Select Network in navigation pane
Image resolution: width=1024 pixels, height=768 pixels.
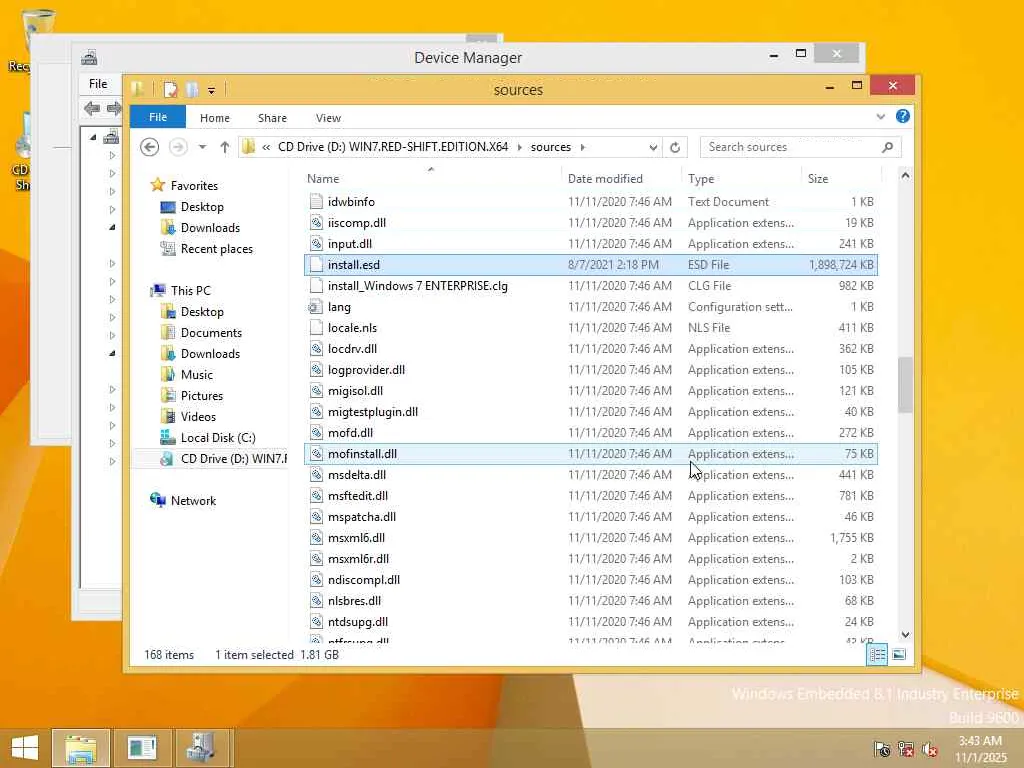tap(193, 500)
